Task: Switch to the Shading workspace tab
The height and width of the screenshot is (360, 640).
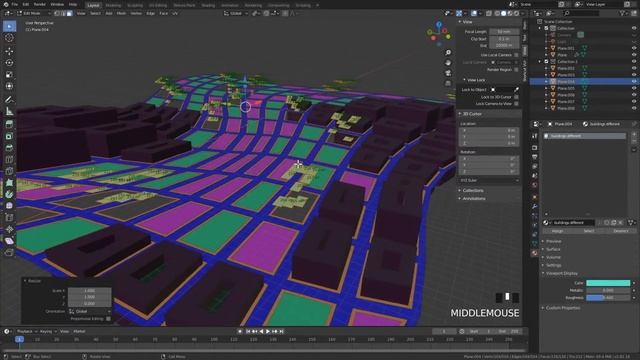Action: pyautogui.click(x=208, y=5)
